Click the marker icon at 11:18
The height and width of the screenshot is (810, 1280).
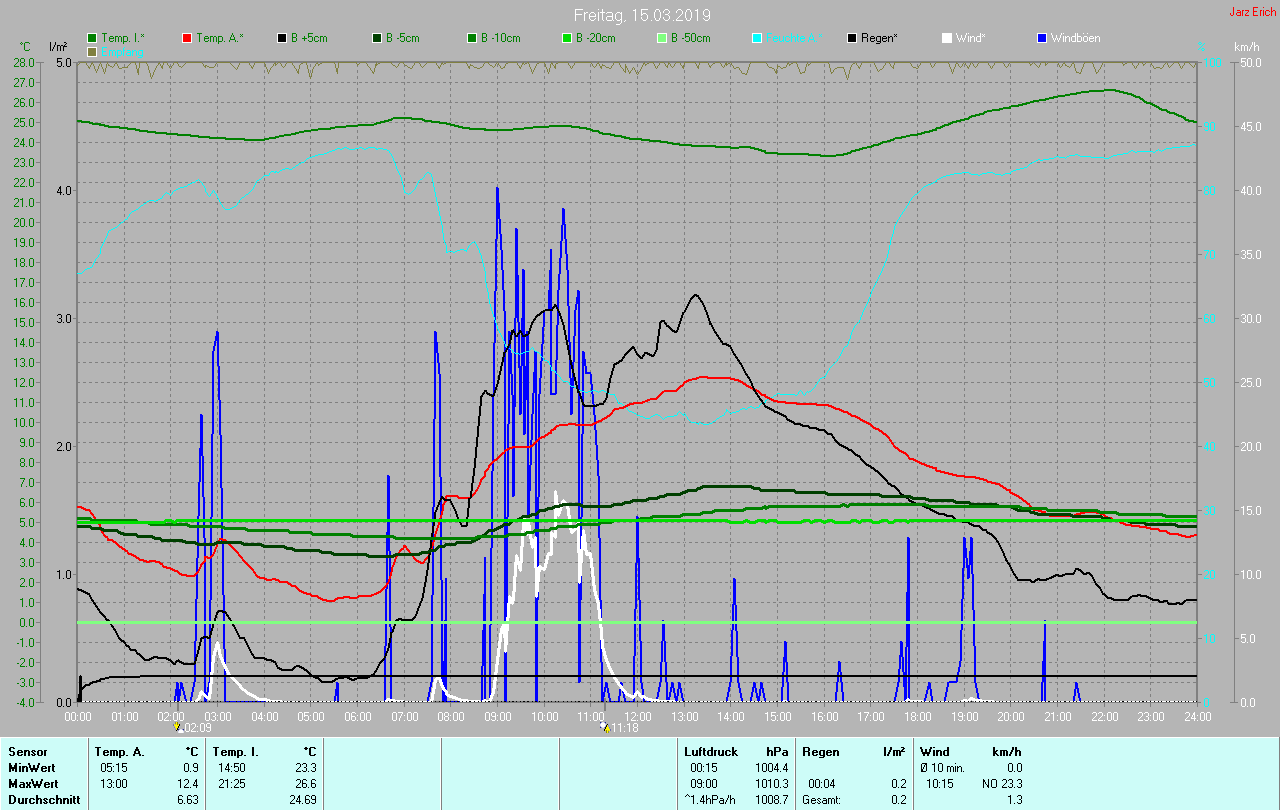pos(605,727)
